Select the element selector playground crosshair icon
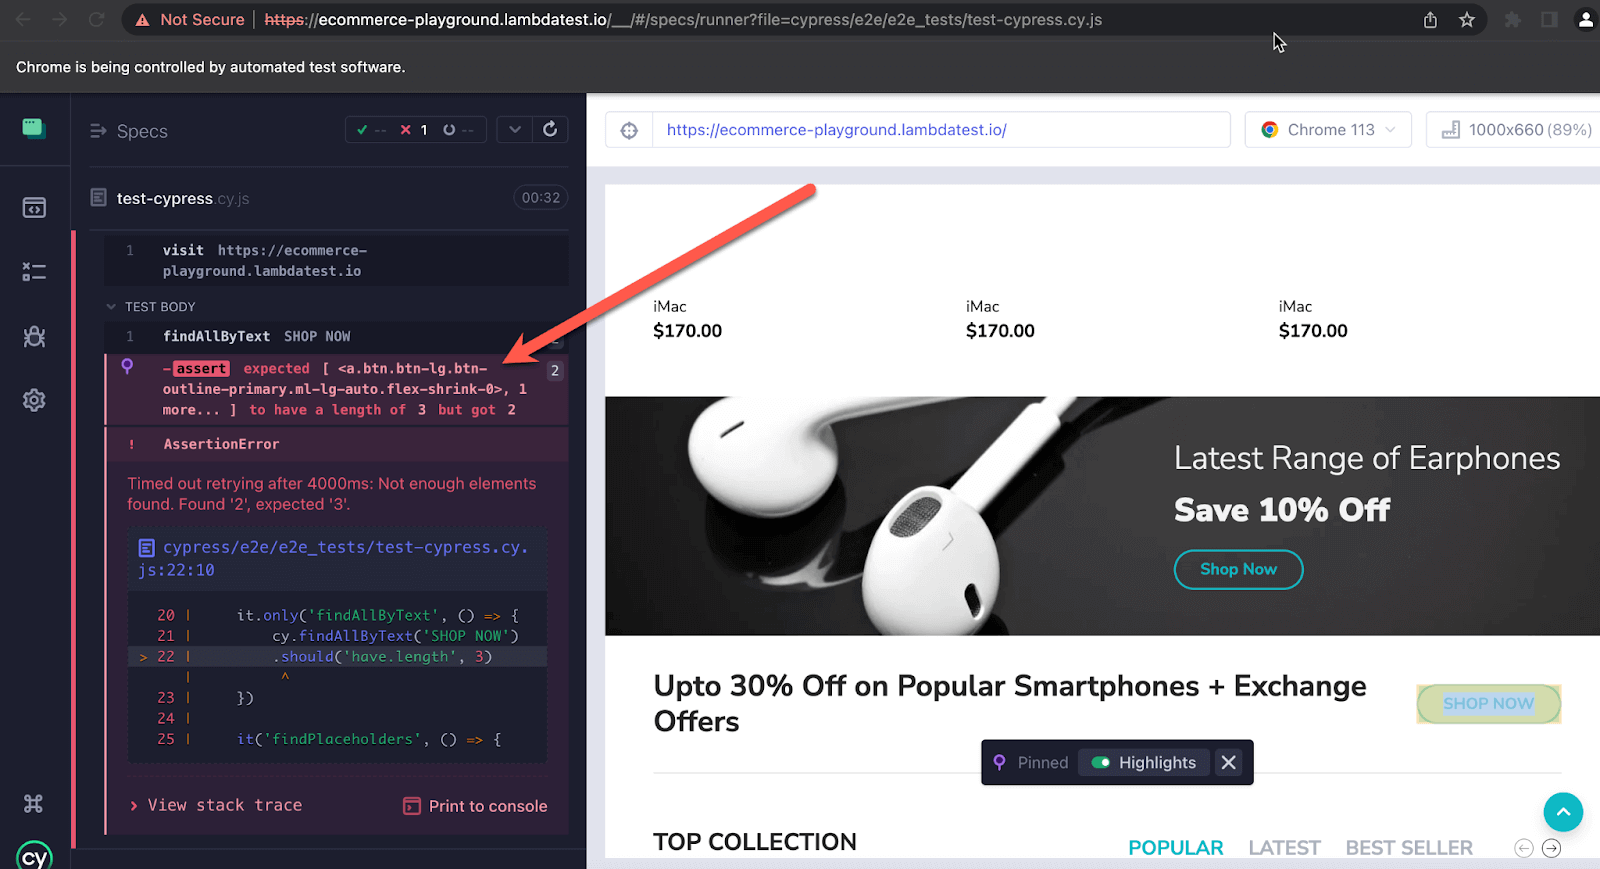Image resolution: width=1600 pixels, height=869 pixels. tap(628, 129)
